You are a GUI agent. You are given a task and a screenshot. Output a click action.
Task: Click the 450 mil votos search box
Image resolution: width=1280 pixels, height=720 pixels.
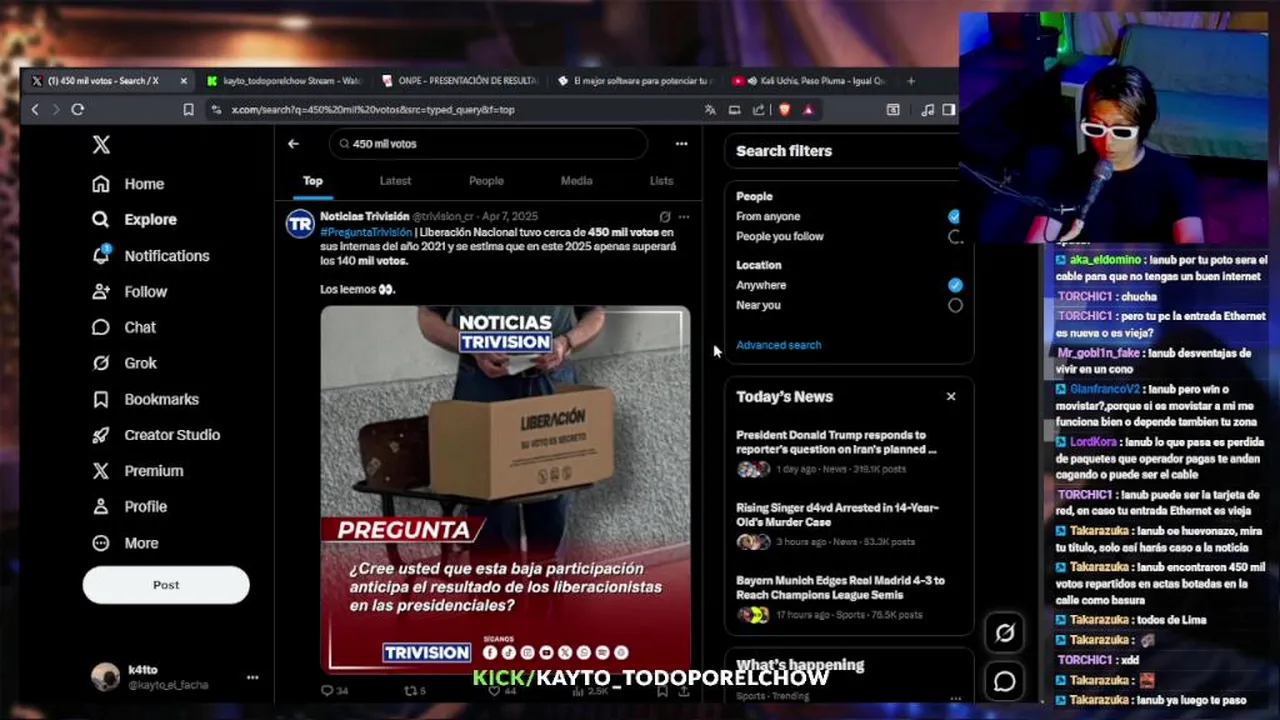(488, 144)
